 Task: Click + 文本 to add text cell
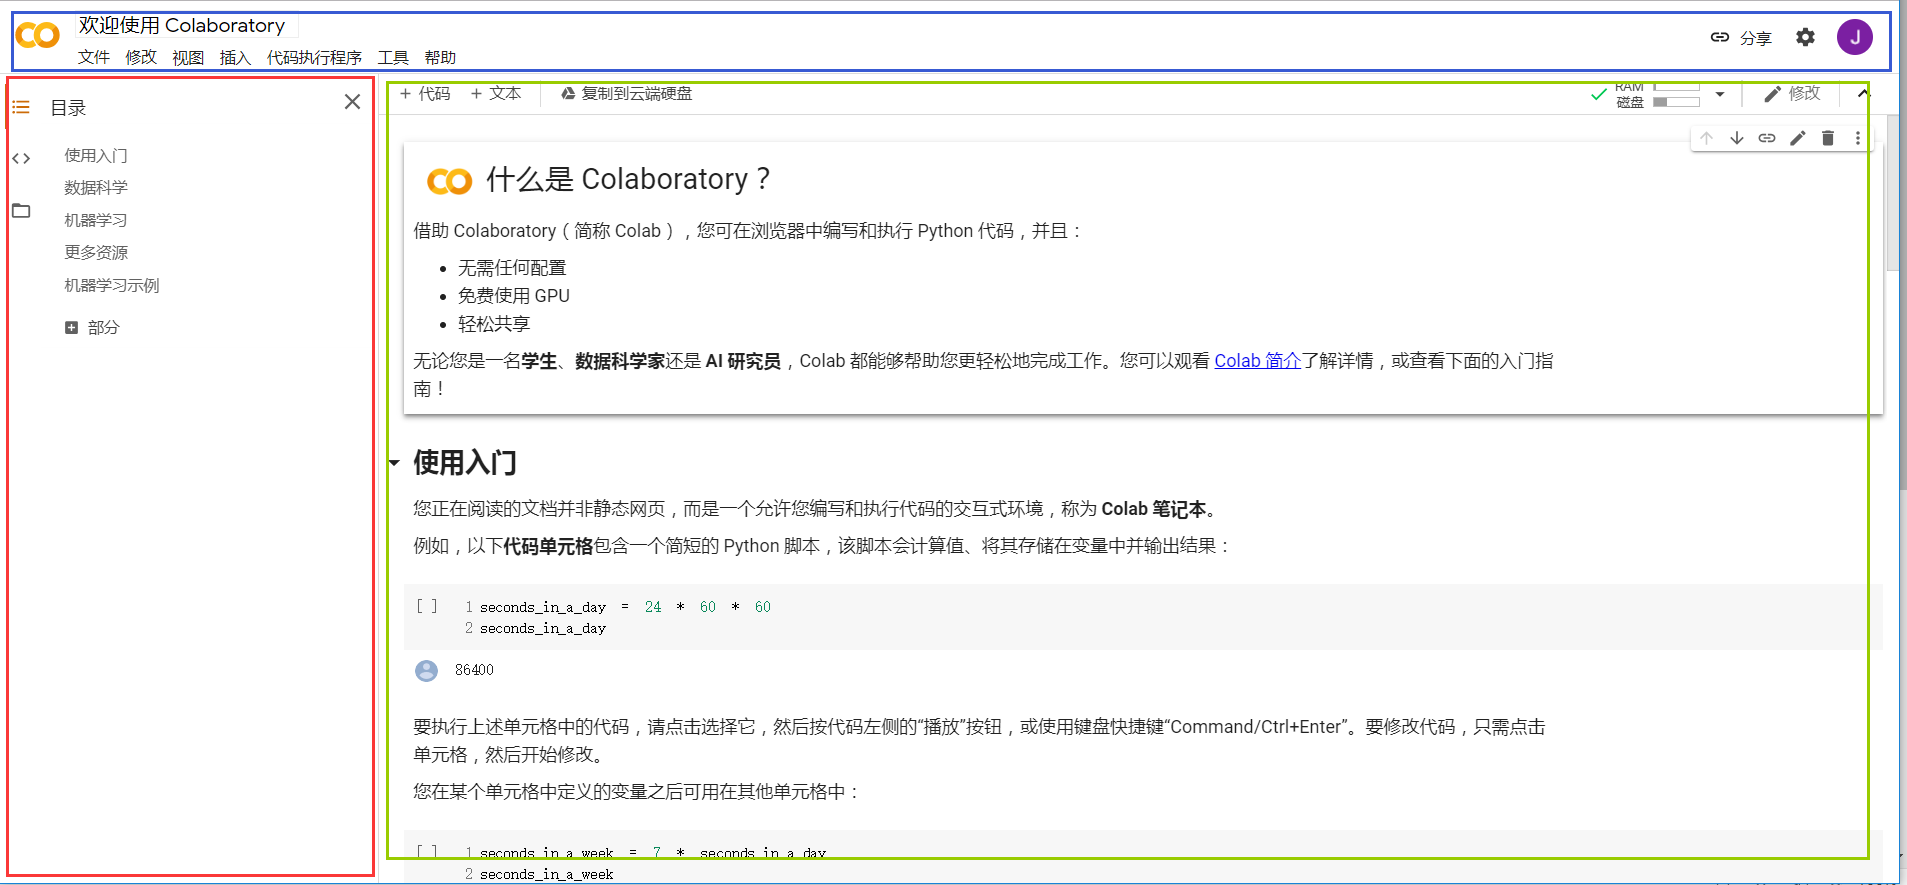(x=496, y=93)
